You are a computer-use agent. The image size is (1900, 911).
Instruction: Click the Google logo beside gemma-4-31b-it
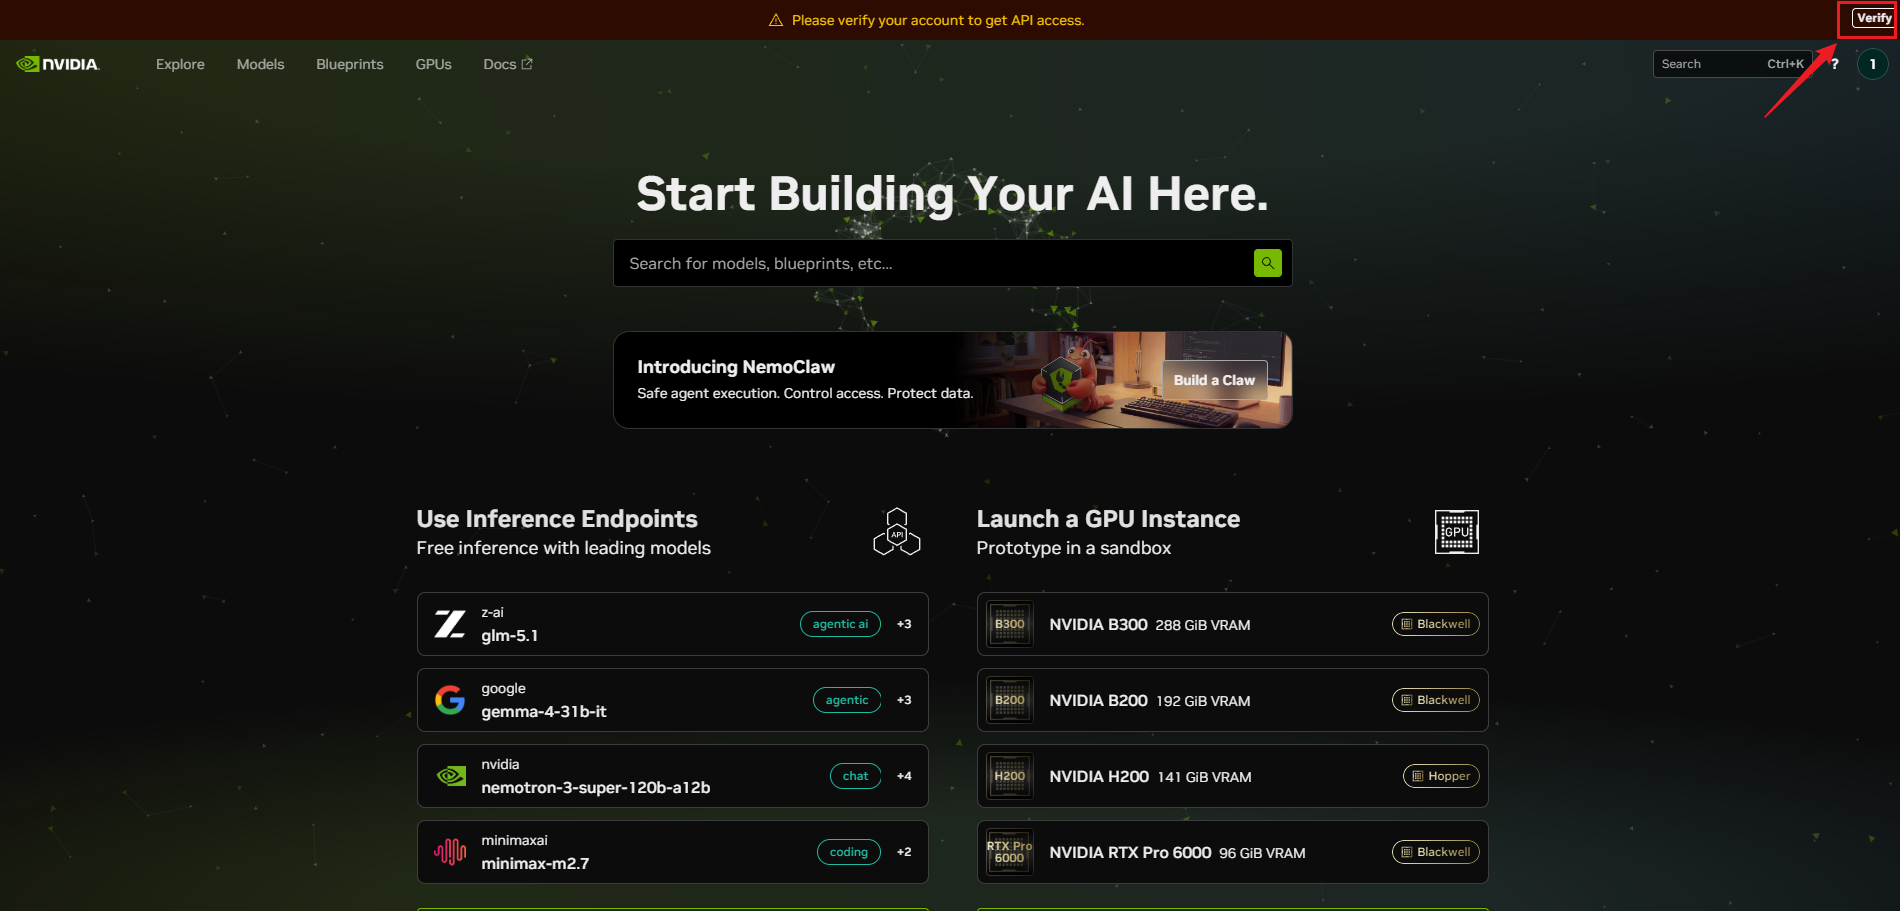(450, 700)
